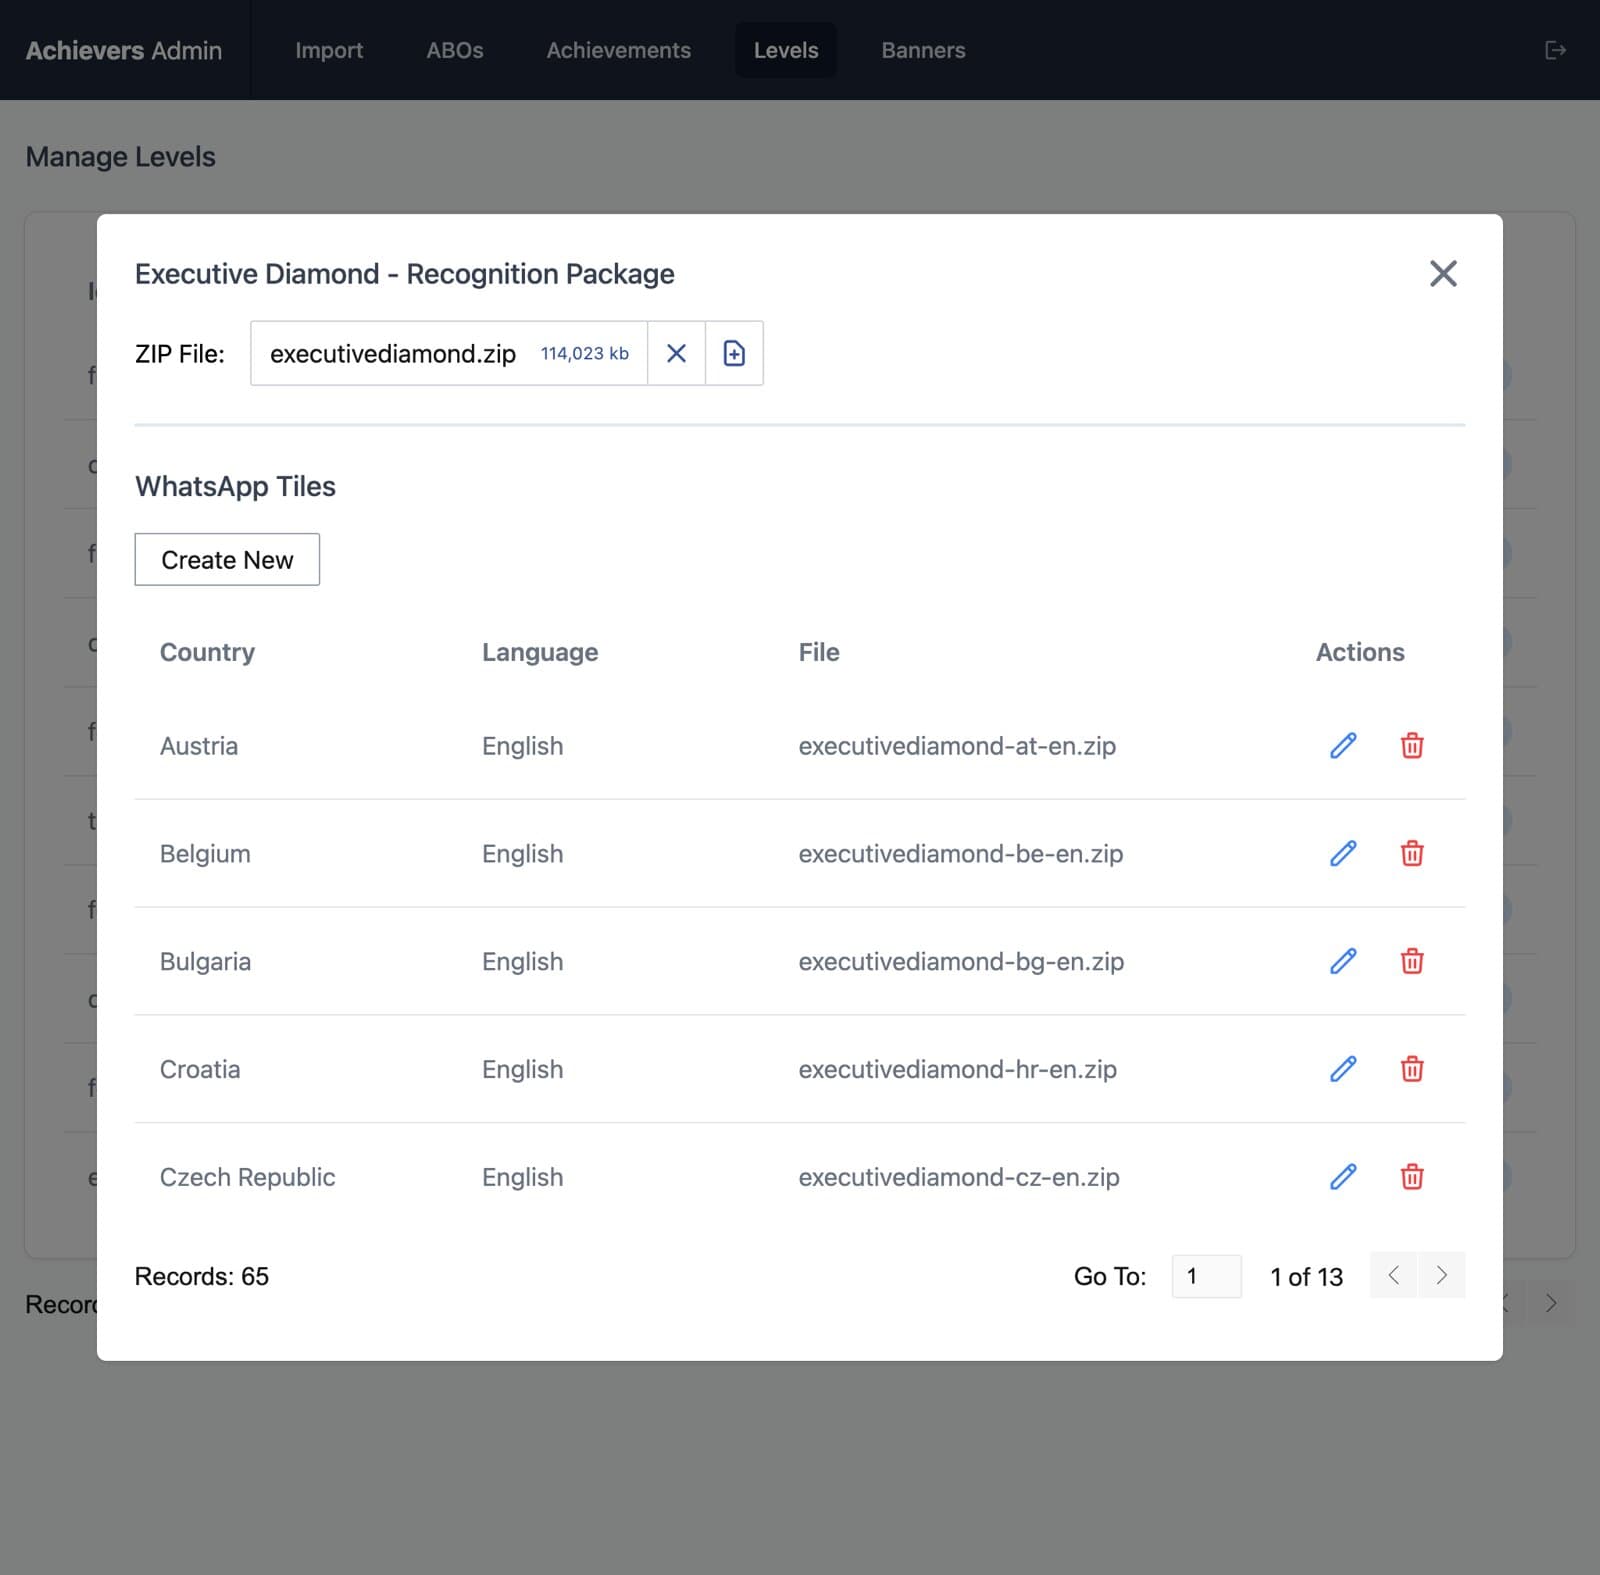Delete the Belgium tile row
1600x1575 pixels.
click(x=1412, y=853)
